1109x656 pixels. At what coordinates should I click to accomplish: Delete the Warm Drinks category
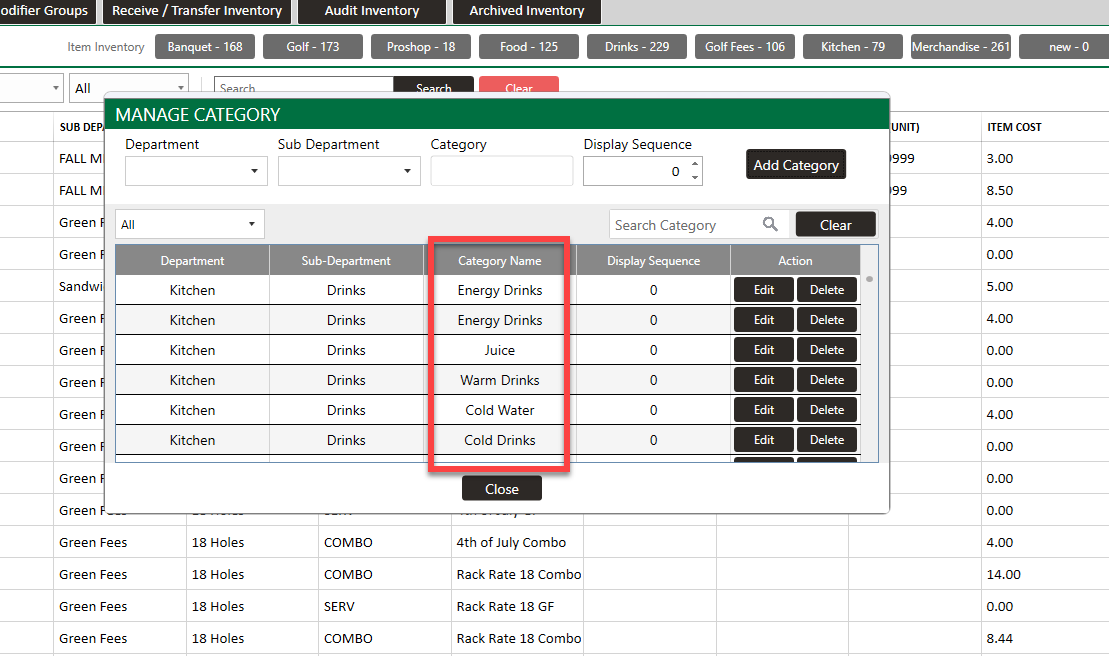827,380
